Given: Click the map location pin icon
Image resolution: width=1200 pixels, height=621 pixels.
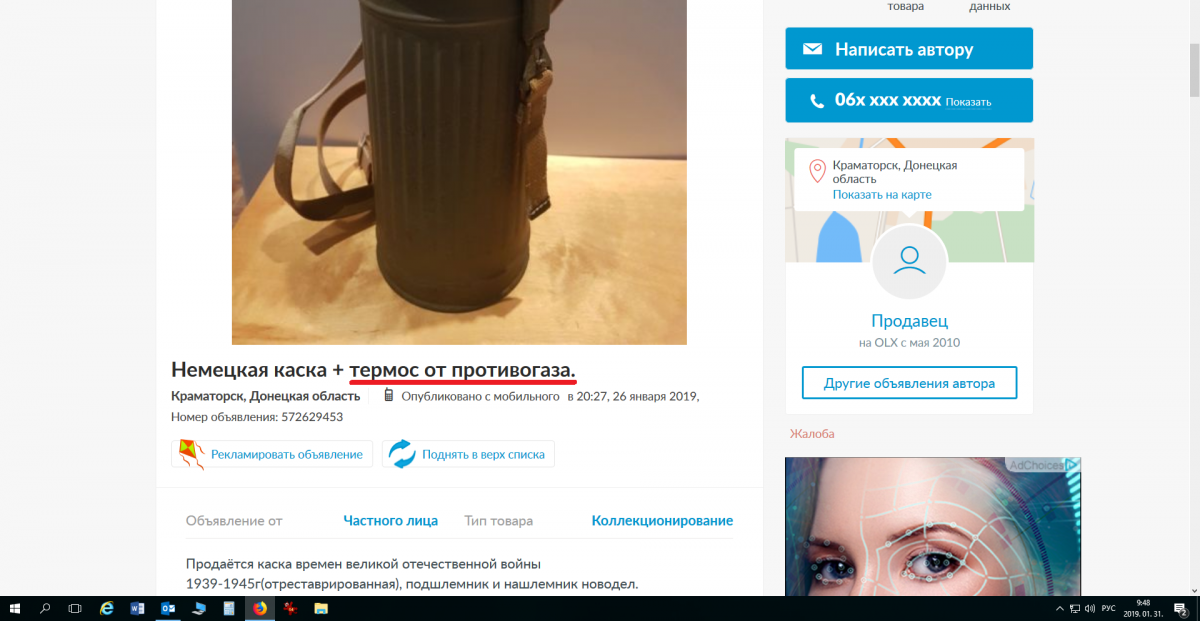Looking at the screenshot, I should 817,171.
